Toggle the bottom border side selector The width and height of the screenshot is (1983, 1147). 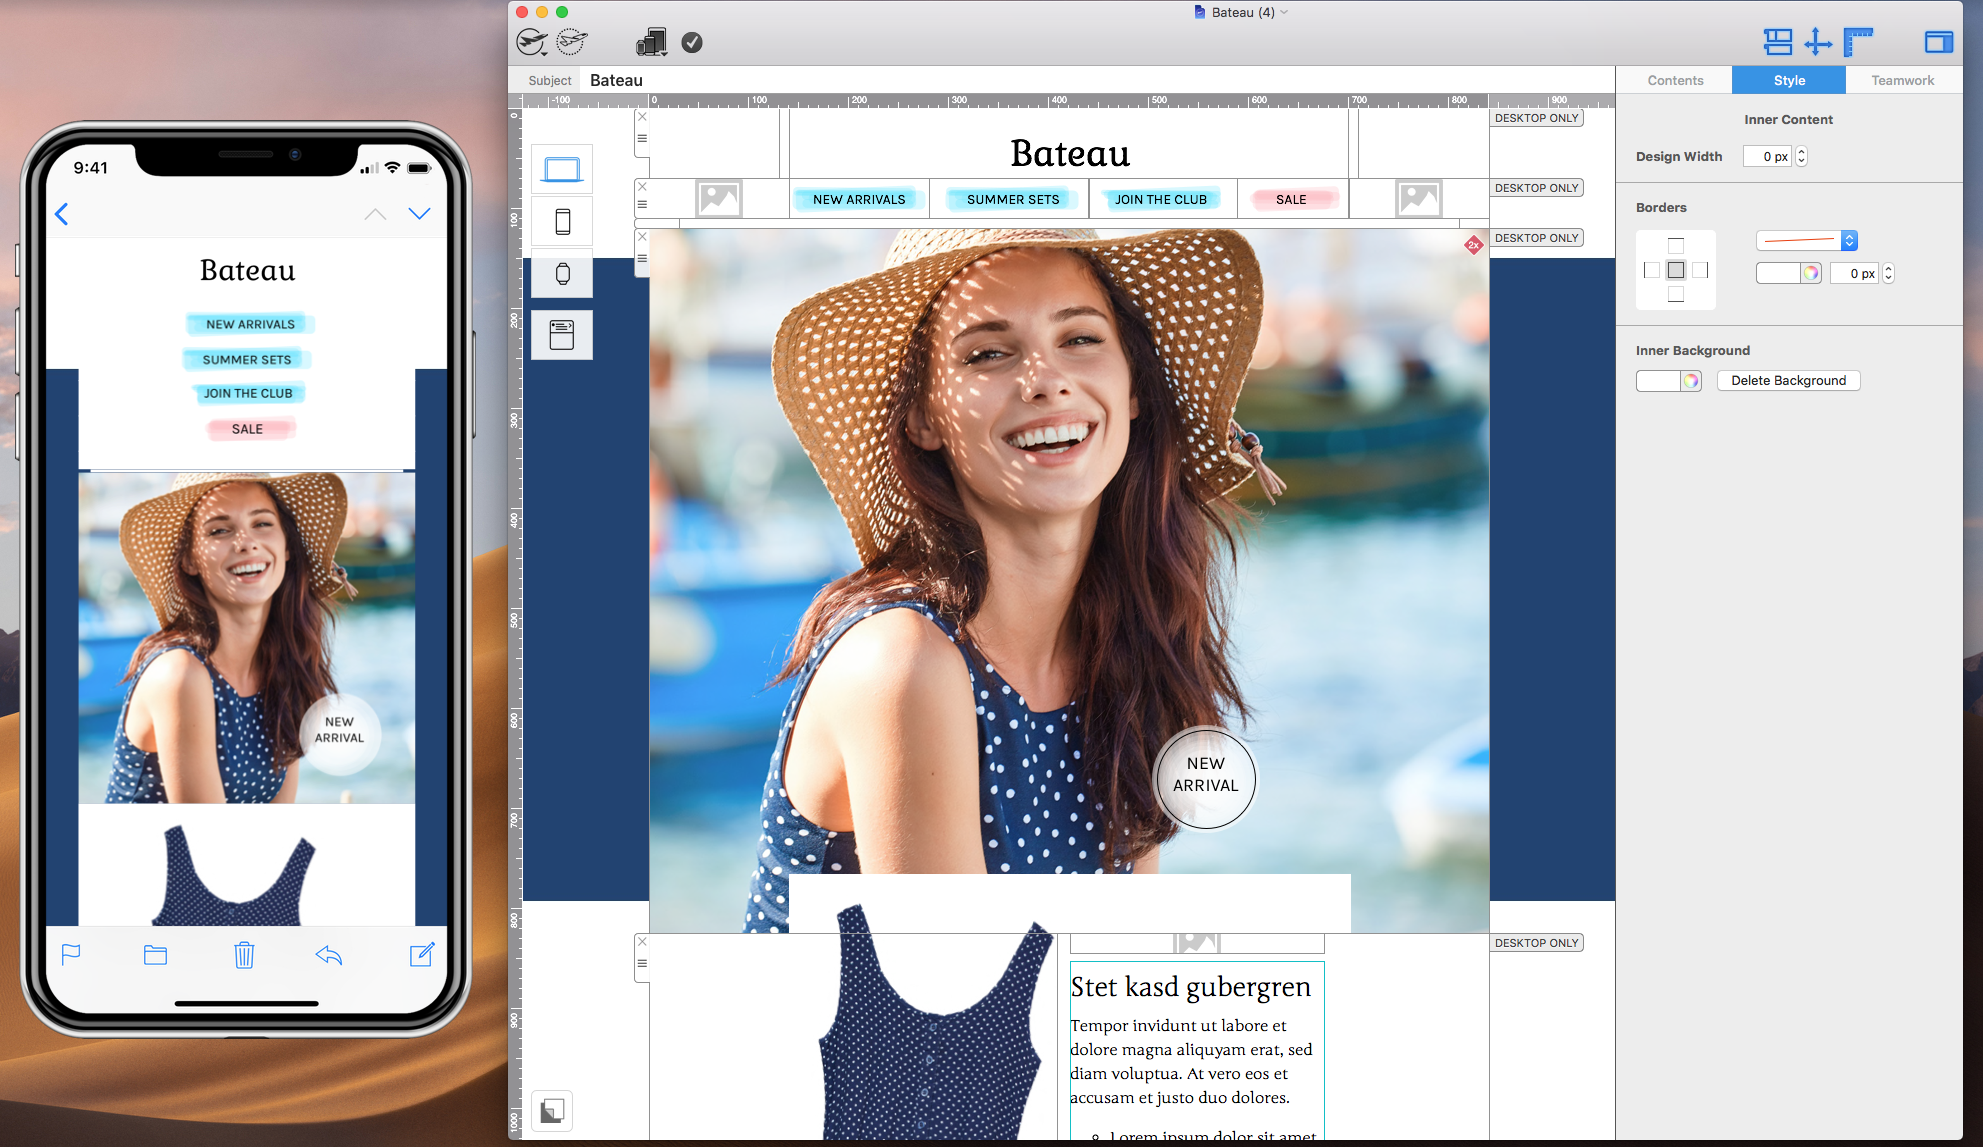tap(1676, 294)
